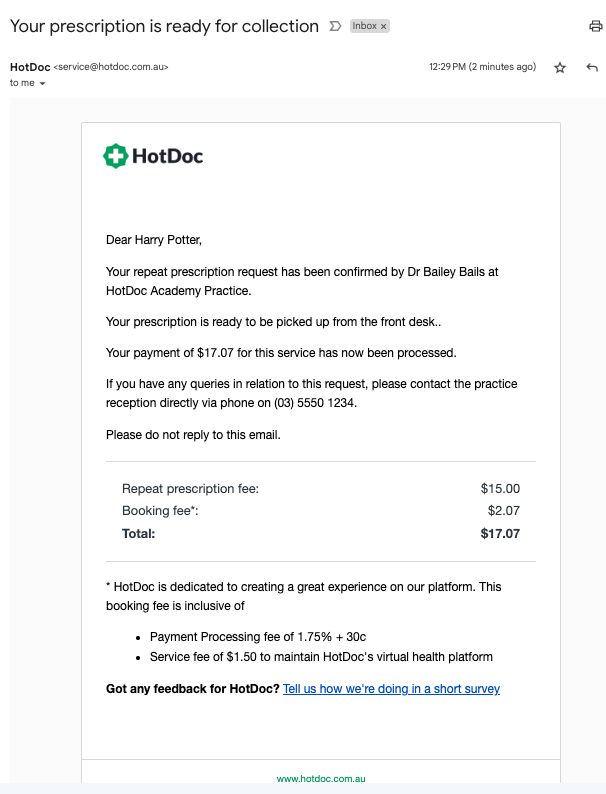The image size is (606, 794).
Task: Click the "Dear Harry Potter" greeting
Action: 154,239
